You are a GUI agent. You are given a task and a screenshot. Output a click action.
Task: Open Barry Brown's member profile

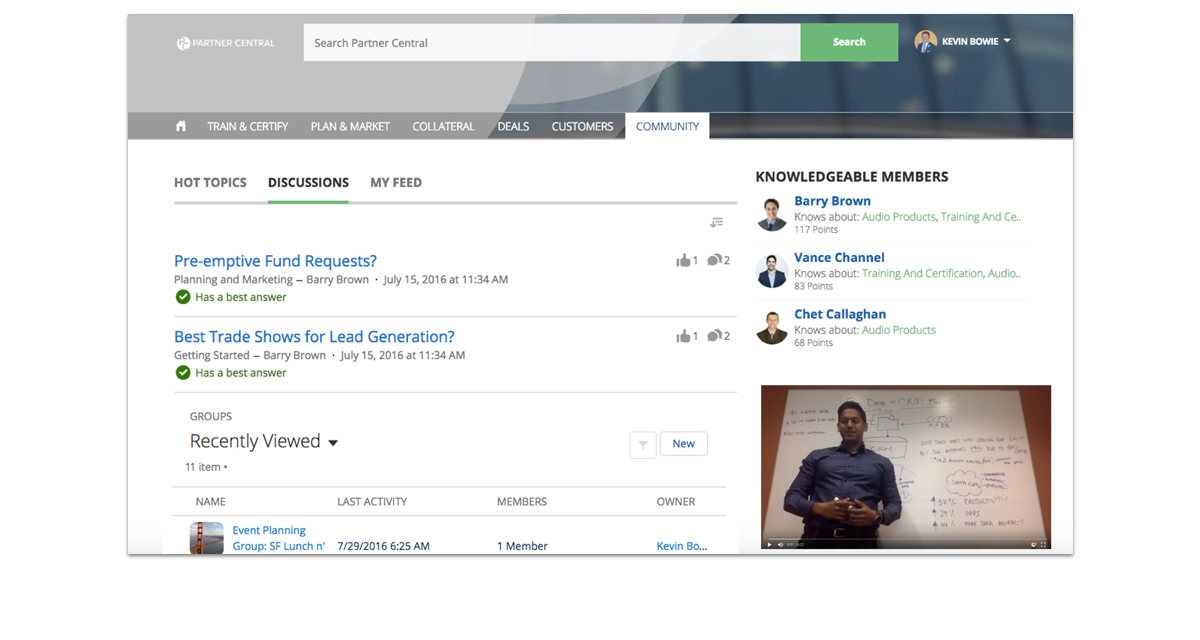click(832, 201)
